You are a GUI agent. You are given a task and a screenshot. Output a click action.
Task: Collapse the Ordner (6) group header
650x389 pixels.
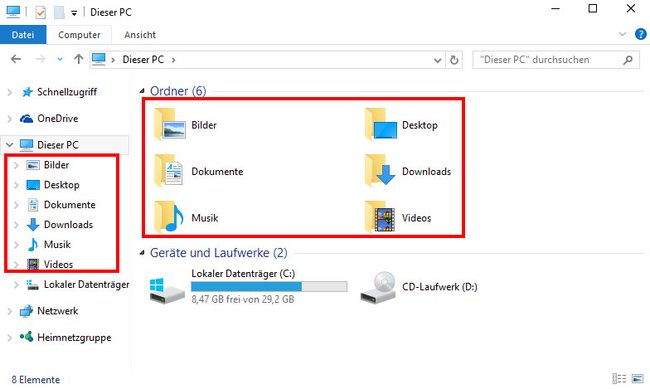142,90
